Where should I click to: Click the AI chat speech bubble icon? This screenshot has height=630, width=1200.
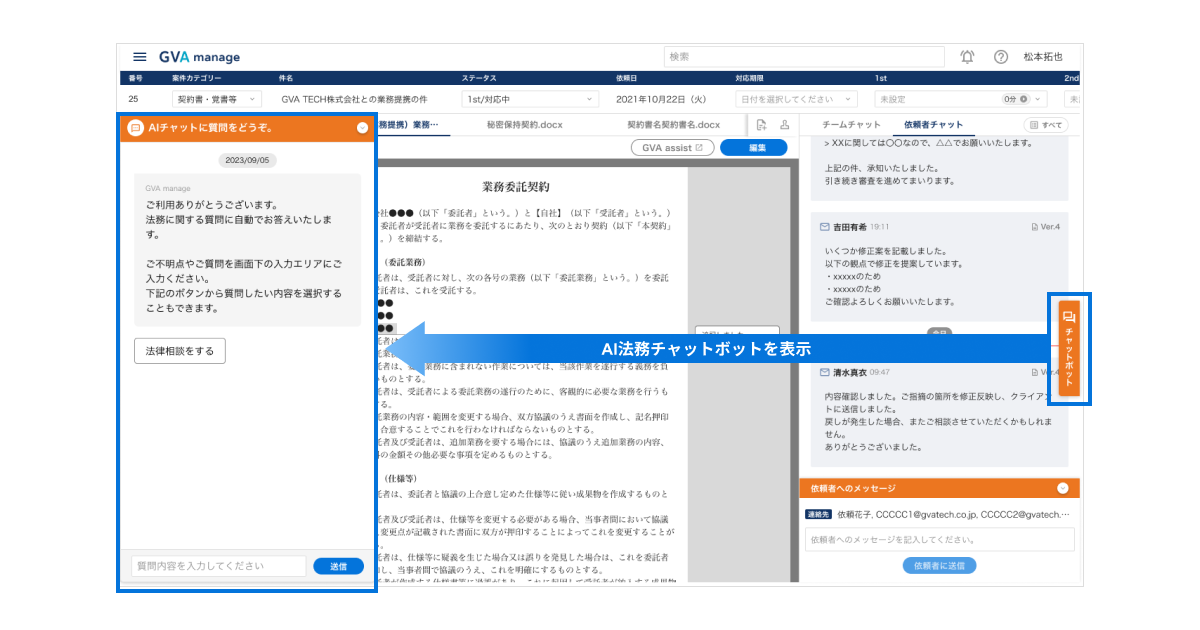tap(135, 128)
